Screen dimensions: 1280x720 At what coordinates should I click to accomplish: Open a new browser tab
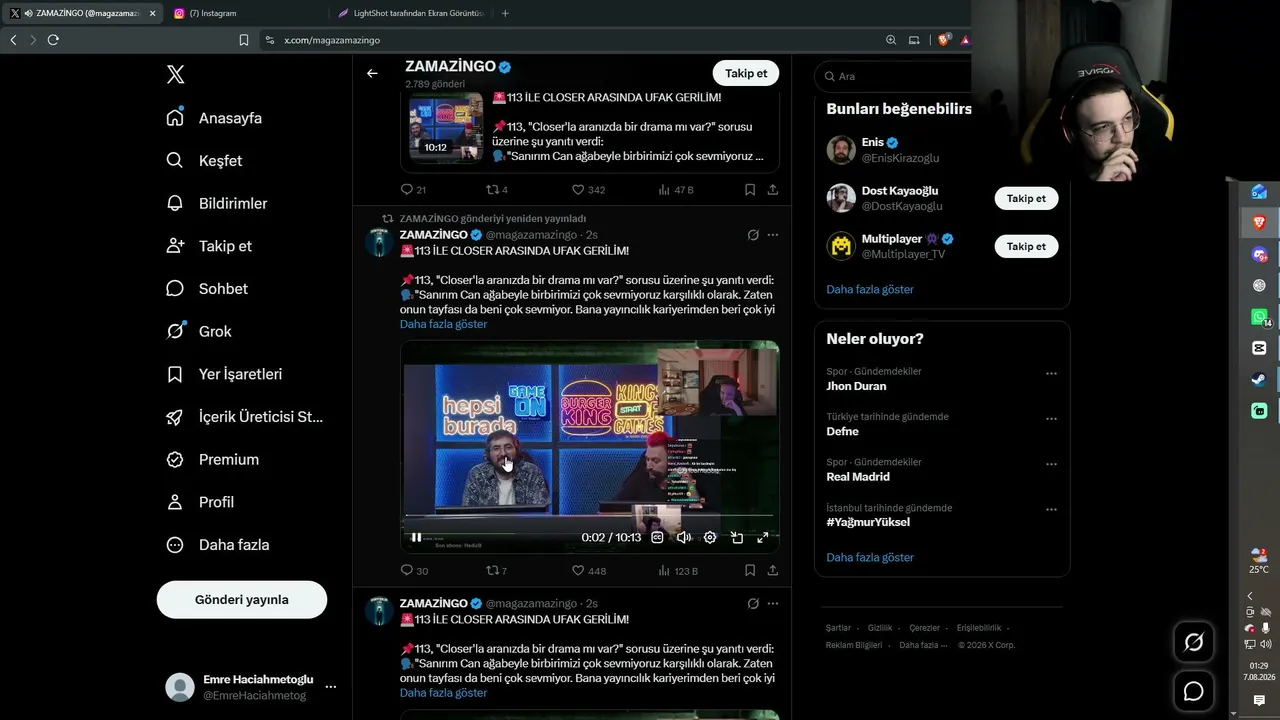point(505,13)
